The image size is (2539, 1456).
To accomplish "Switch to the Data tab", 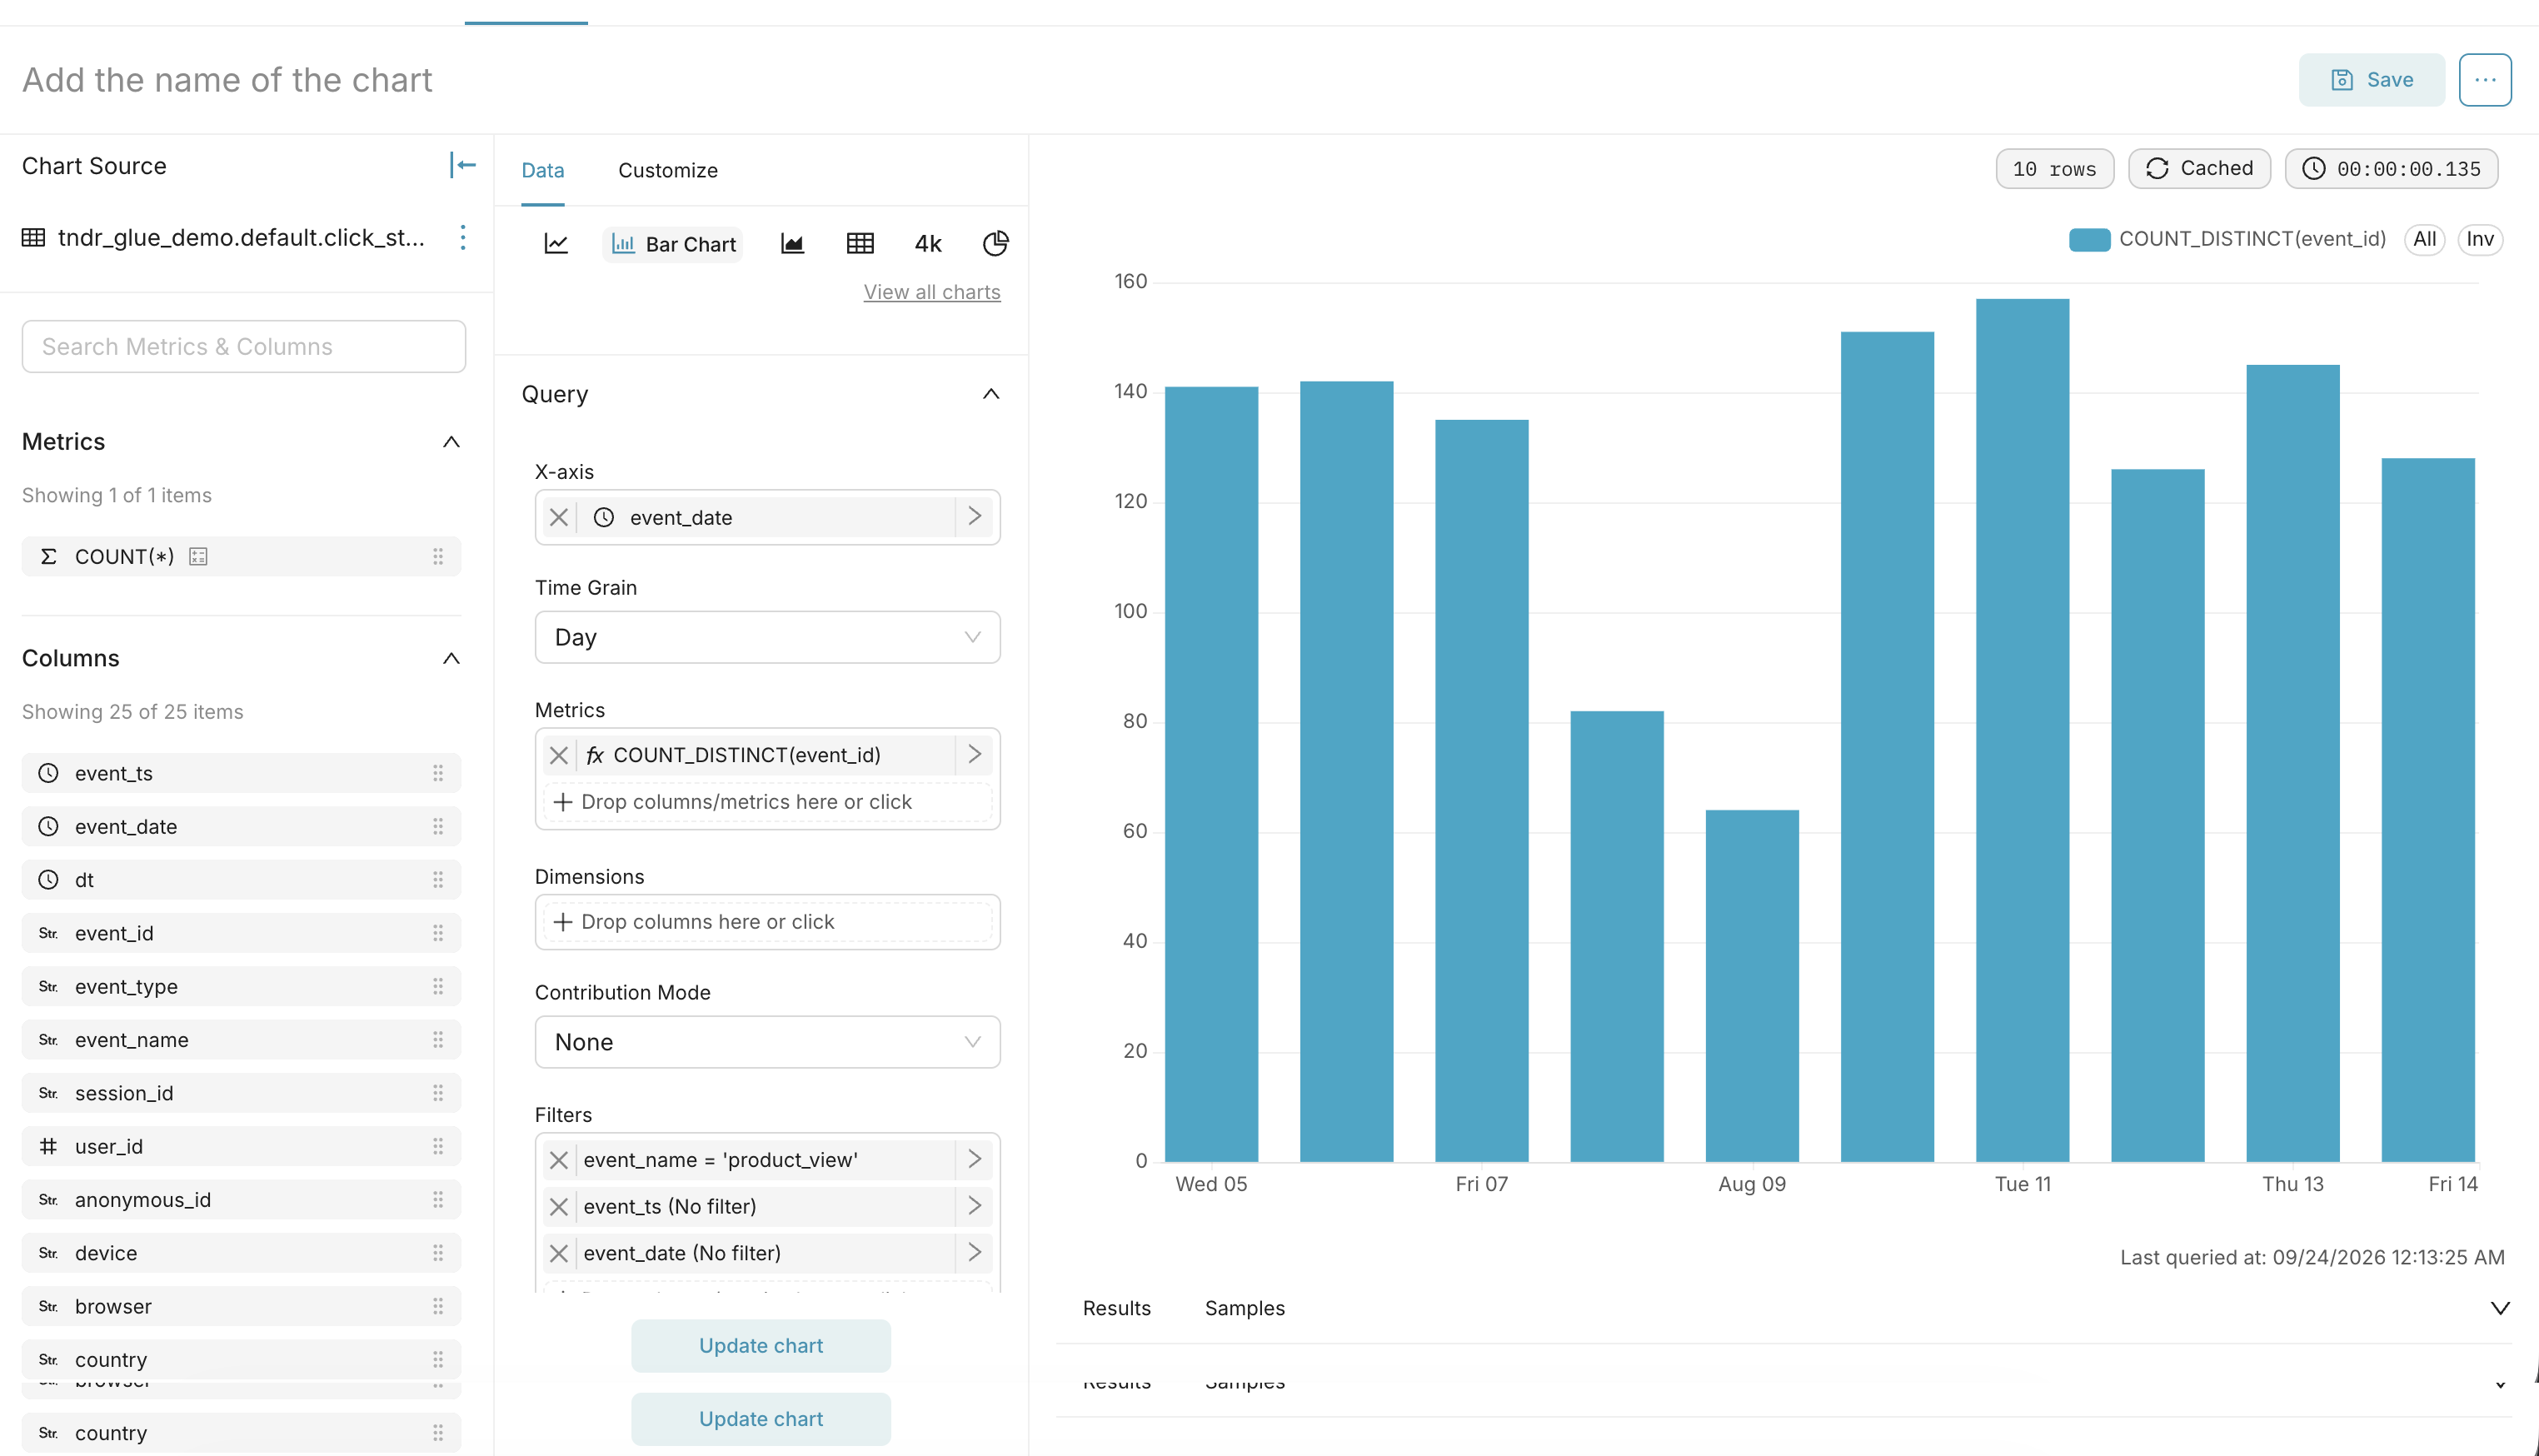I will pos(543,170).
